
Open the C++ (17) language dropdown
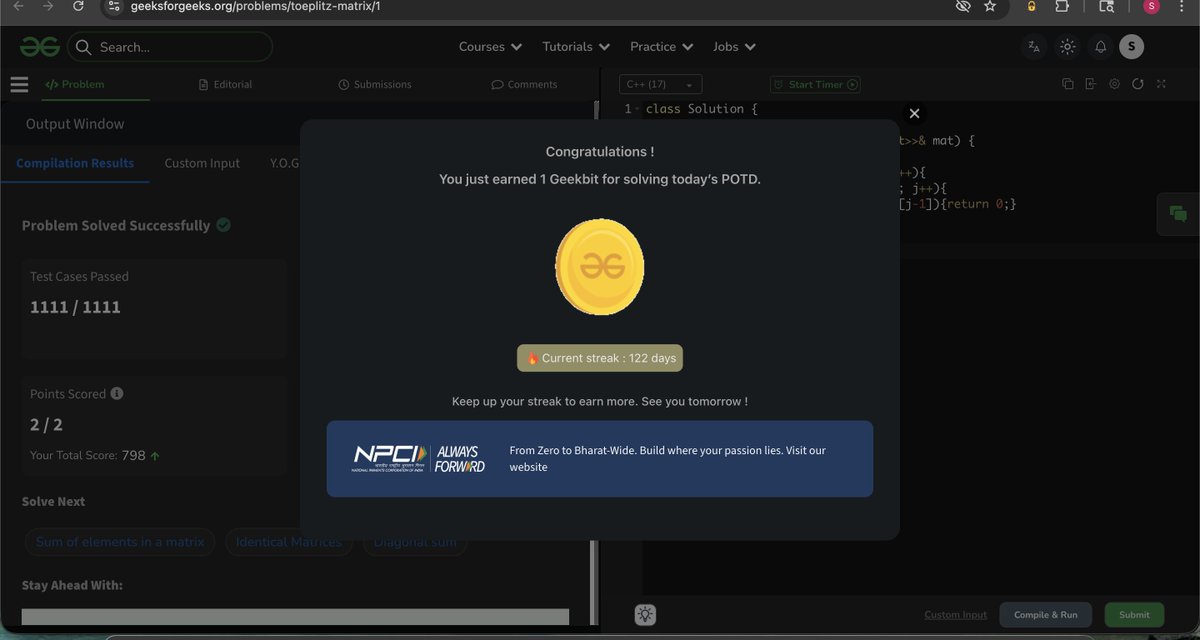[660, 85]
